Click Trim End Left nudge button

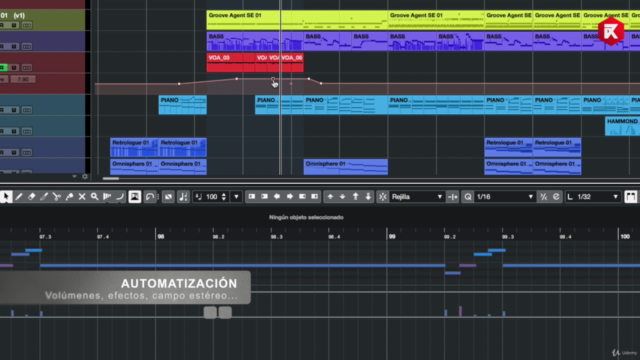tap(302, 197)
